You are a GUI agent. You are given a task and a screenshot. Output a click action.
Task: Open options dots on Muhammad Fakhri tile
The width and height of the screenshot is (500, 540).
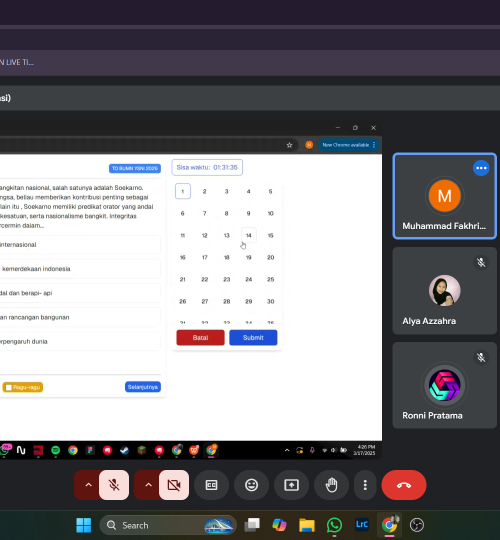pos(481,168)
